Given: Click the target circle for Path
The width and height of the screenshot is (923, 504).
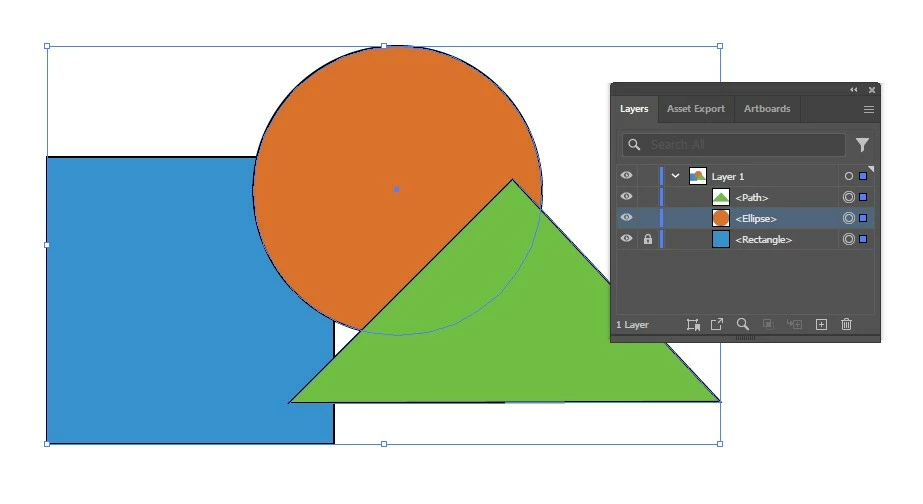Looking at the screenshot, I should click(848, 197).
